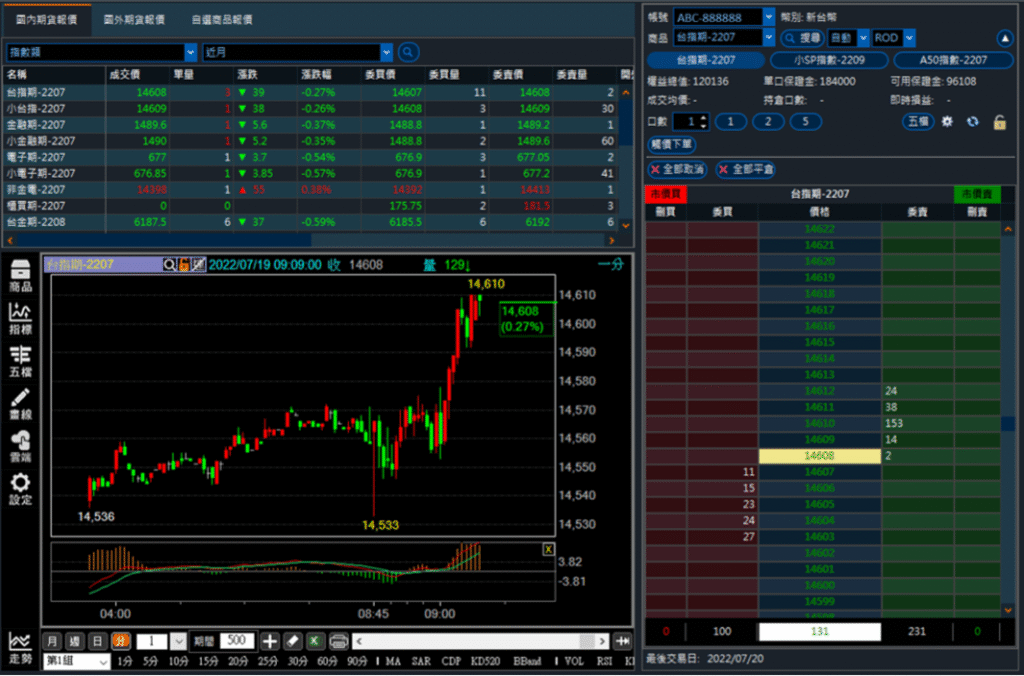
Task: Toggle the padlock icon in order panel
Action: point(999,121)
